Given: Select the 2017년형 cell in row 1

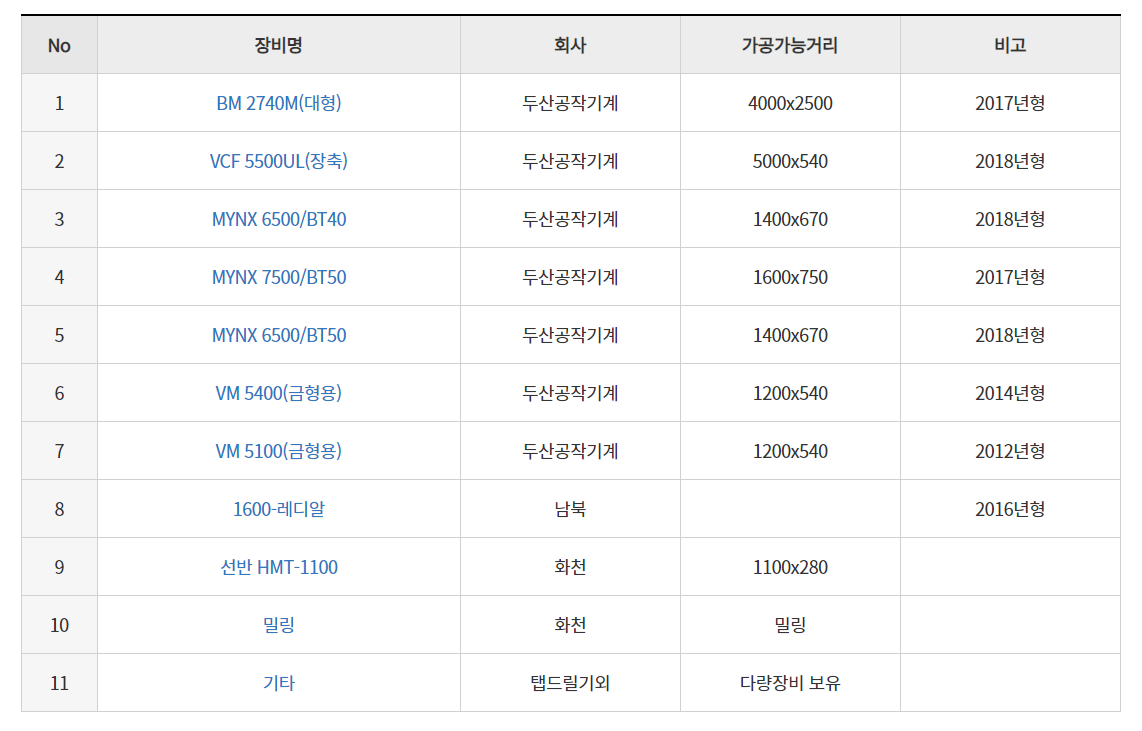Looking at the screenshot, I should (x=1010, y=103).
